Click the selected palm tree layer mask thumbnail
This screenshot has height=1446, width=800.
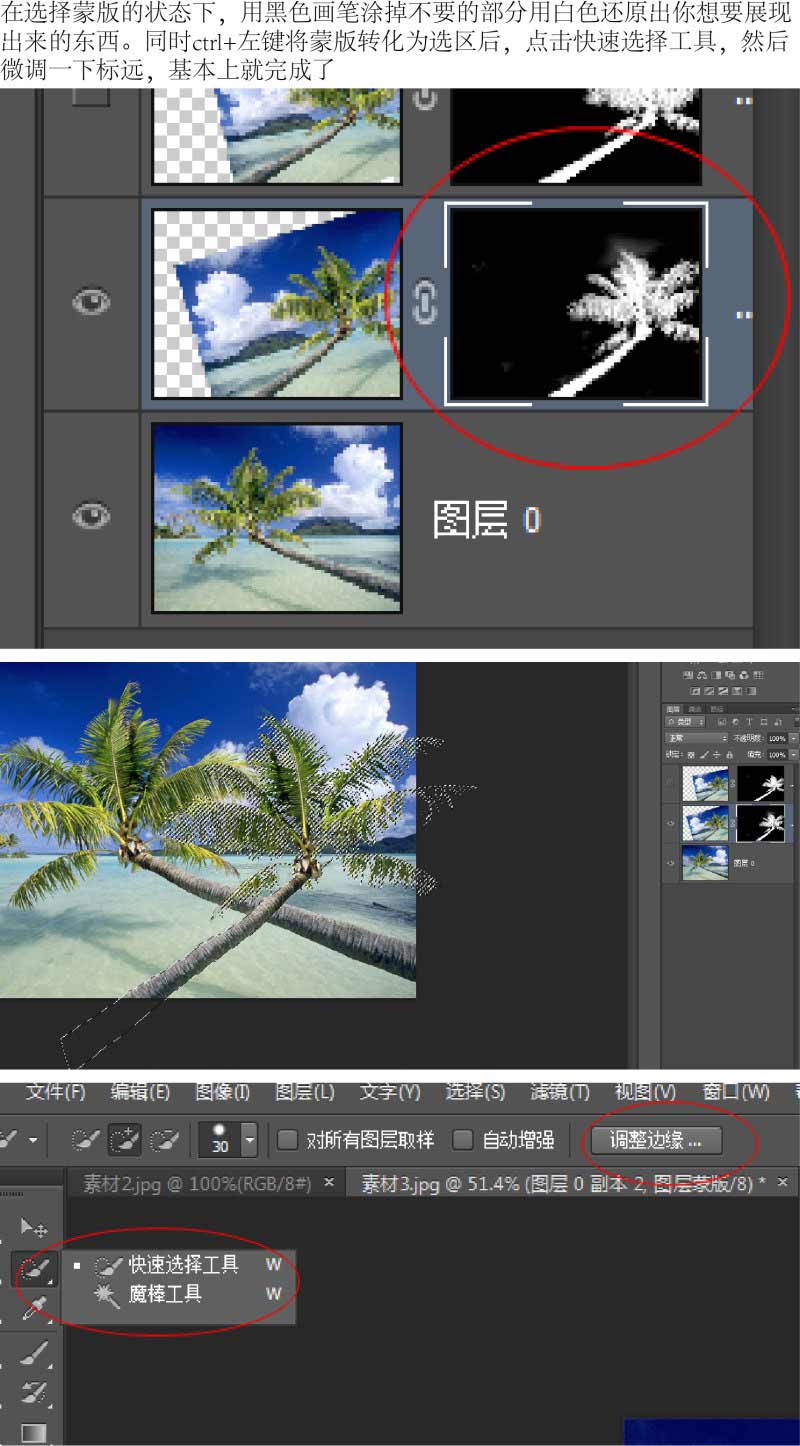coord(577,302)
